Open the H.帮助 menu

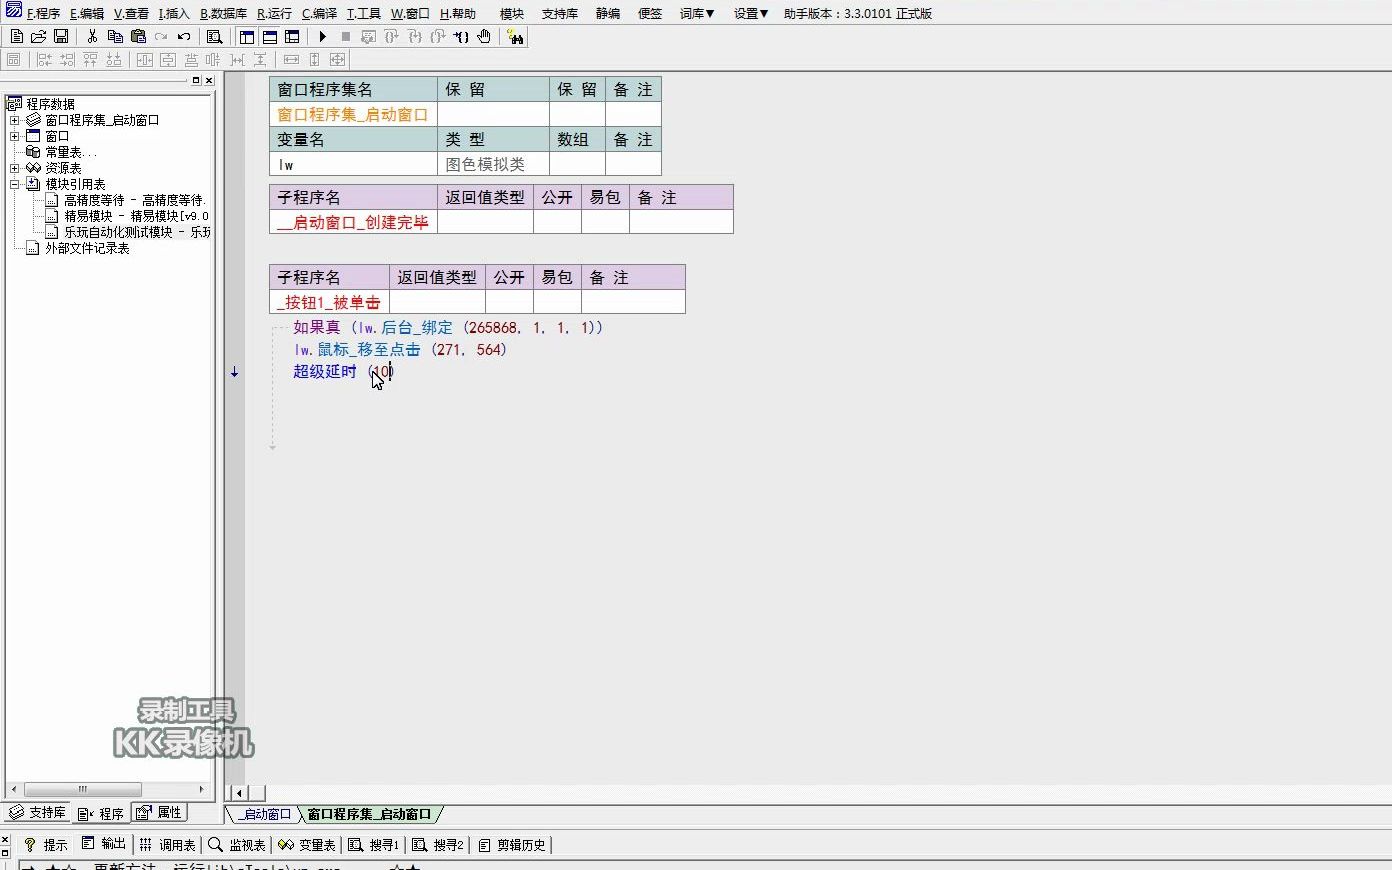pyautogui.click(x=458, y=14)
